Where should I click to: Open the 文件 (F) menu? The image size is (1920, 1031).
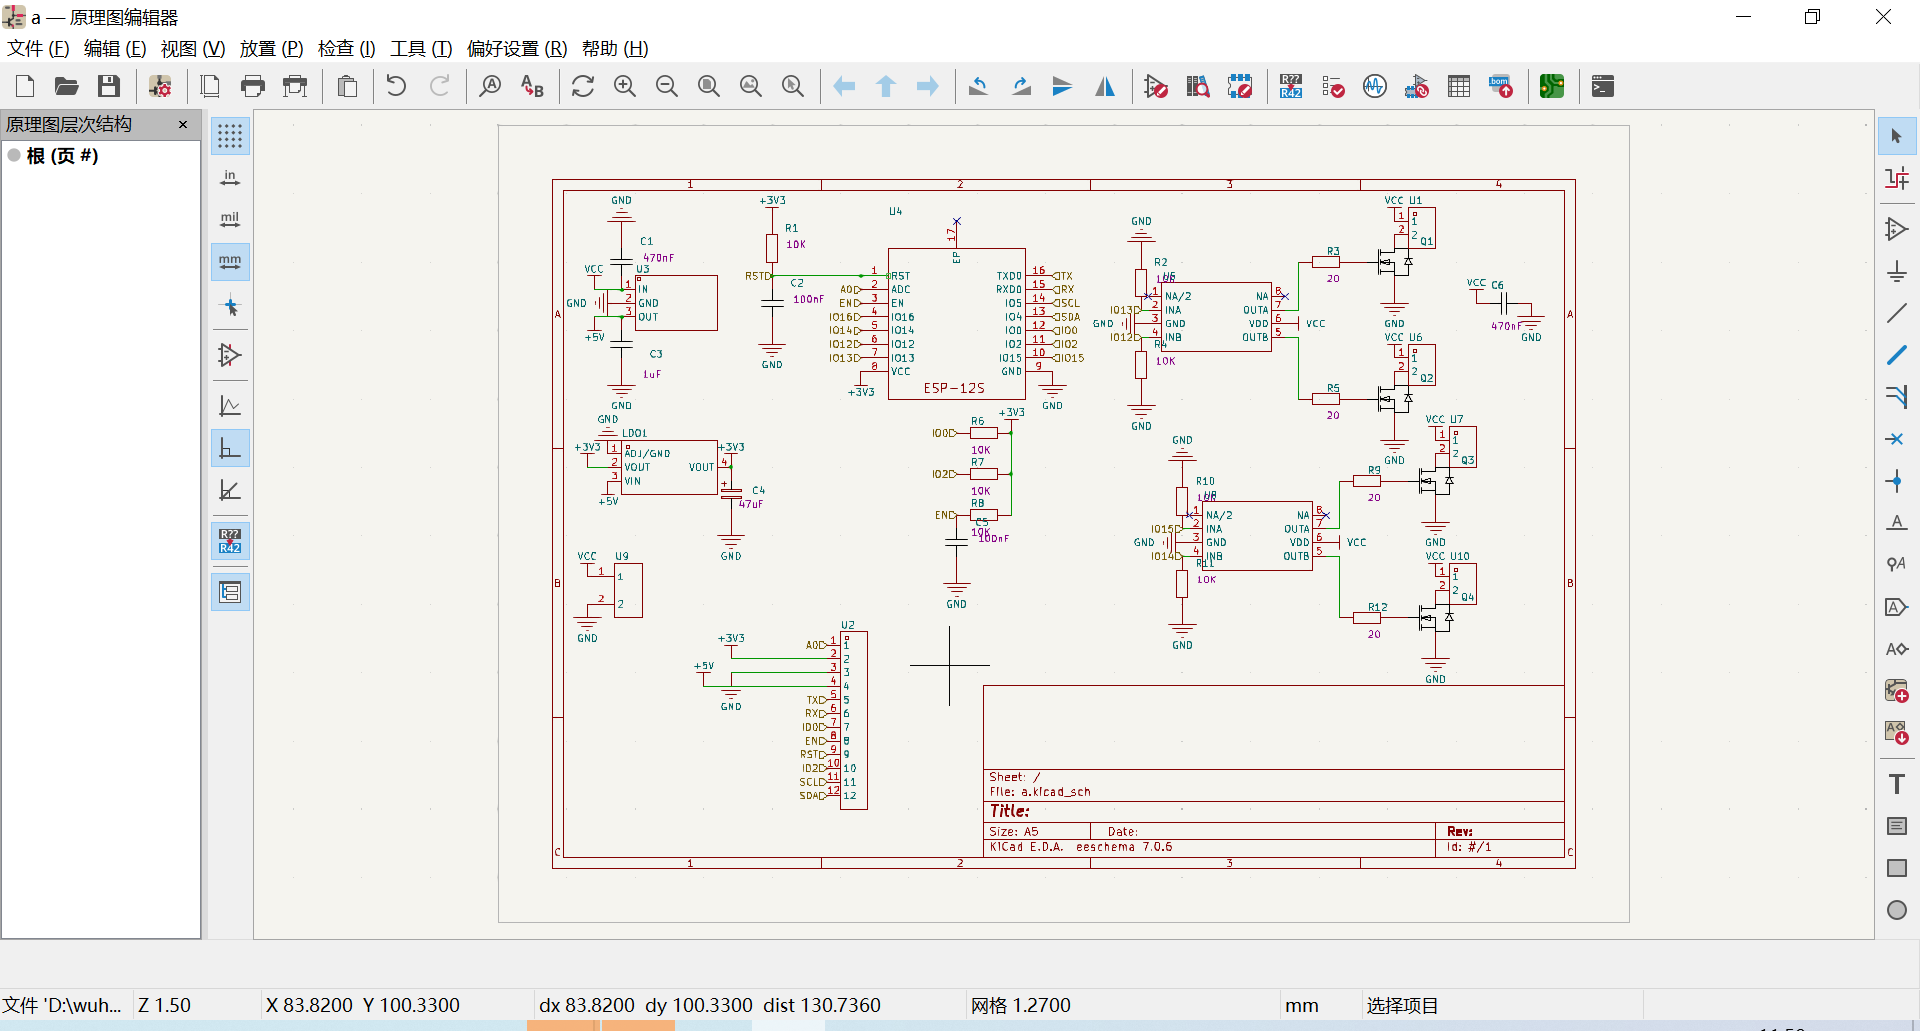(38, 48)
